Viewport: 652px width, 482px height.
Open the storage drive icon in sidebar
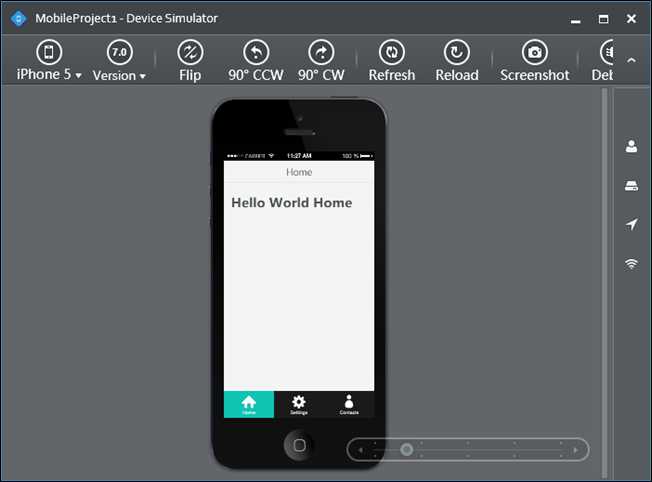[x=631, y=185]
